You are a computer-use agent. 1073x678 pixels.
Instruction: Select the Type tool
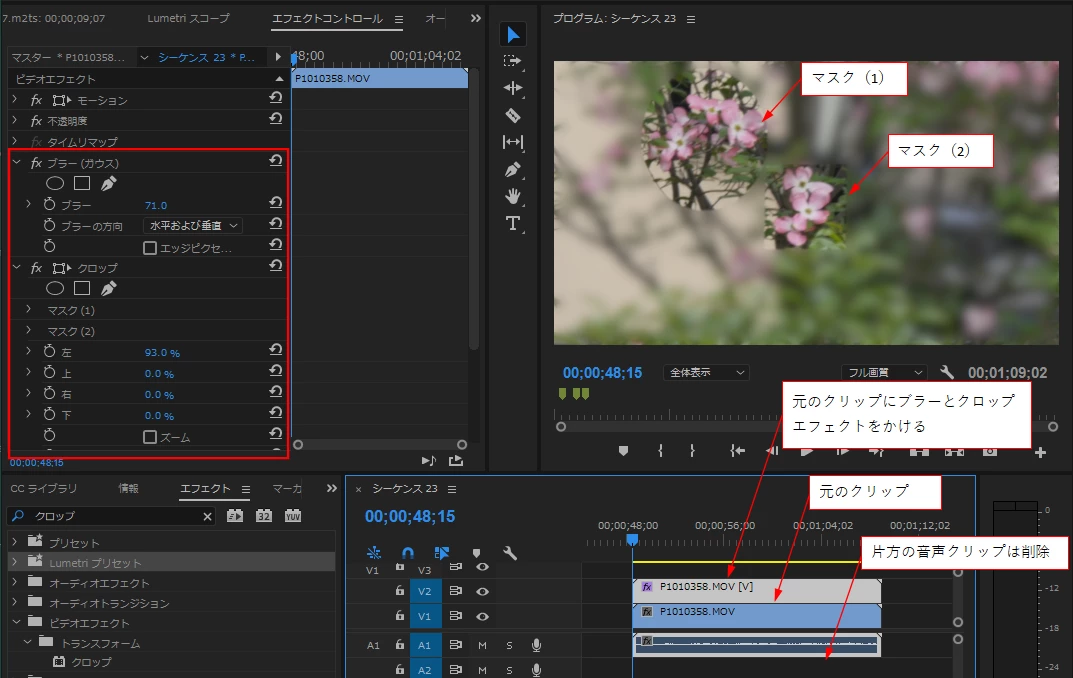pos(513,224)
